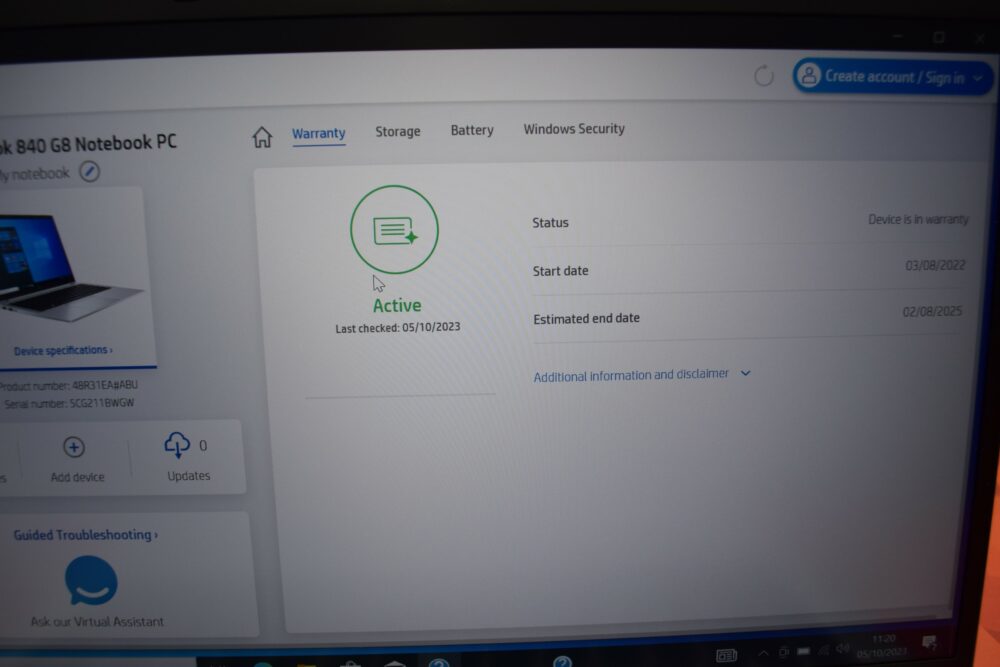The height and width of the screenshot is (667, 1000).
Task: Switch to the Storage tab
Action: pyautogui.click(x=398, y=131)
